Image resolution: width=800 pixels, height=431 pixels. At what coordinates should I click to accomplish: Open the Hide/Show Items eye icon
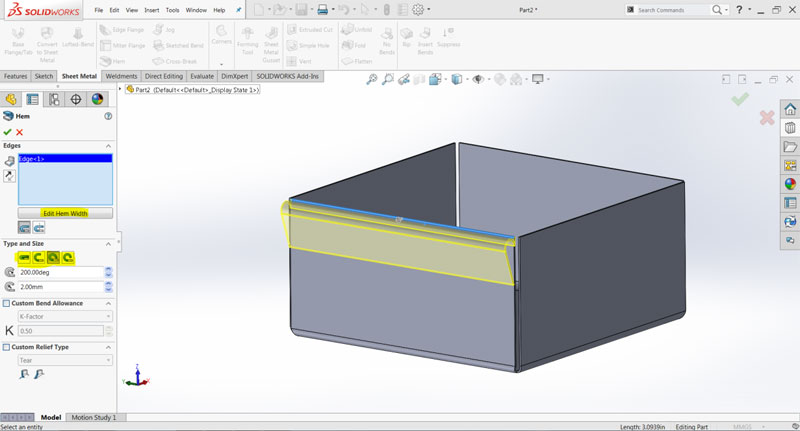pyautogui.click(x=478, y=79)
